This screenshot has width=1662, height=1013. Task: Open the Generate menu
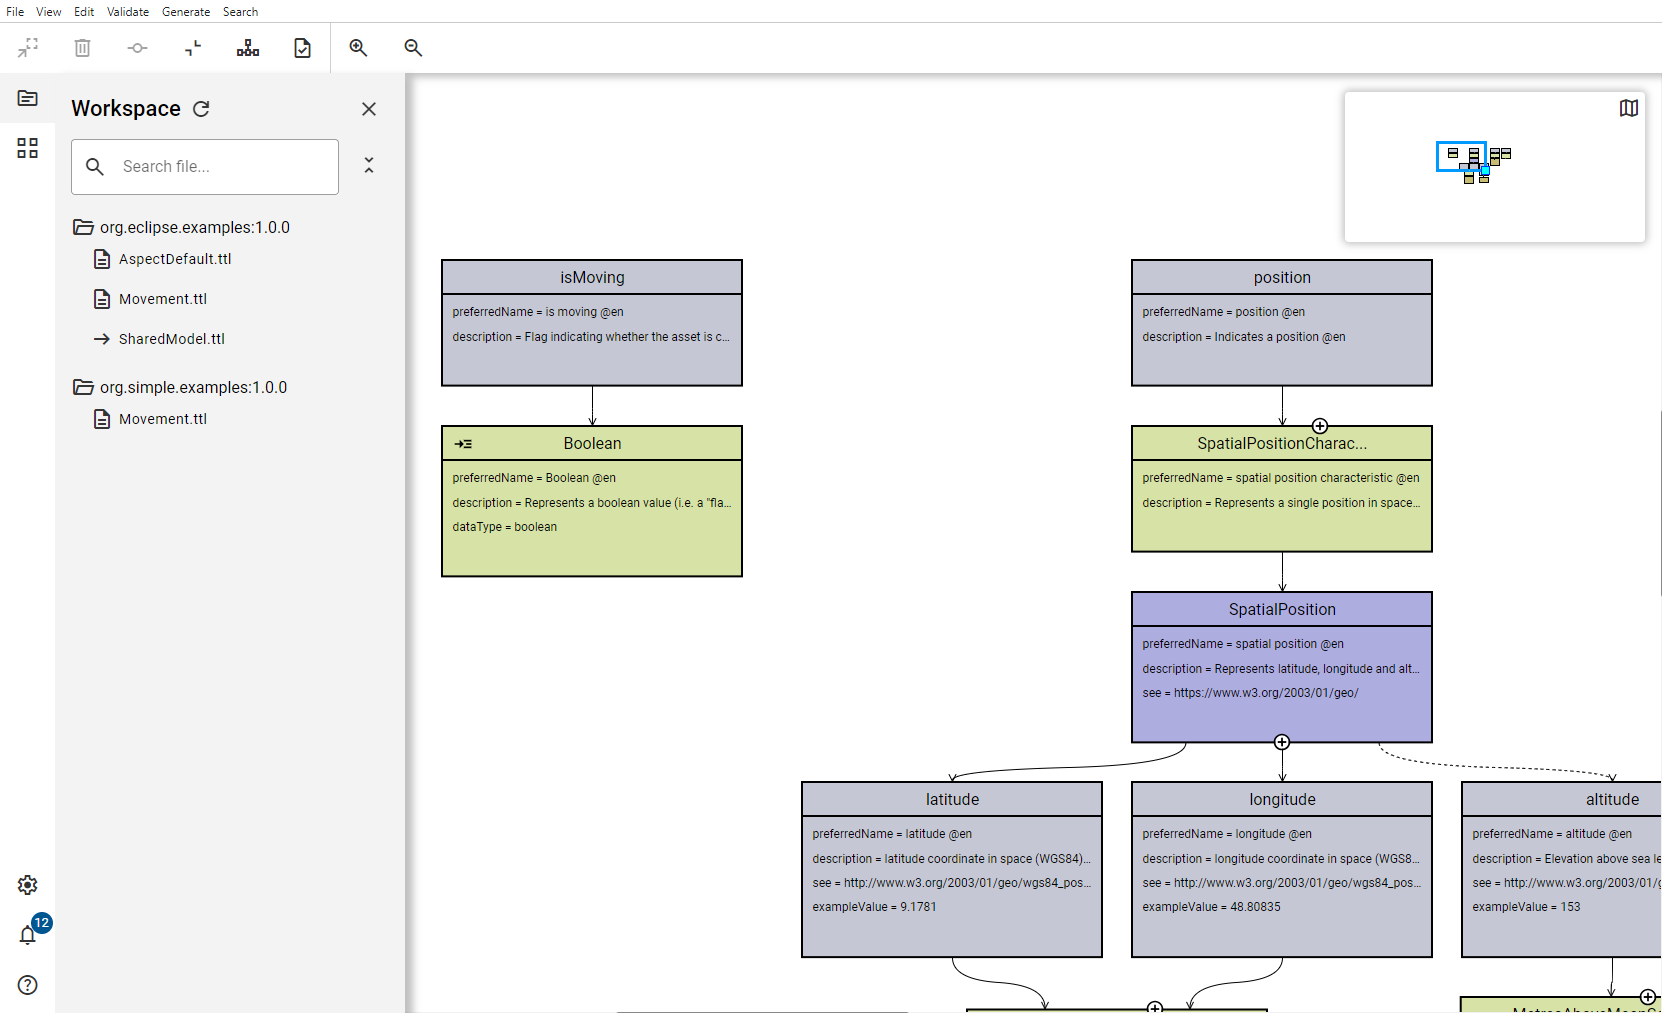point(186,11)
